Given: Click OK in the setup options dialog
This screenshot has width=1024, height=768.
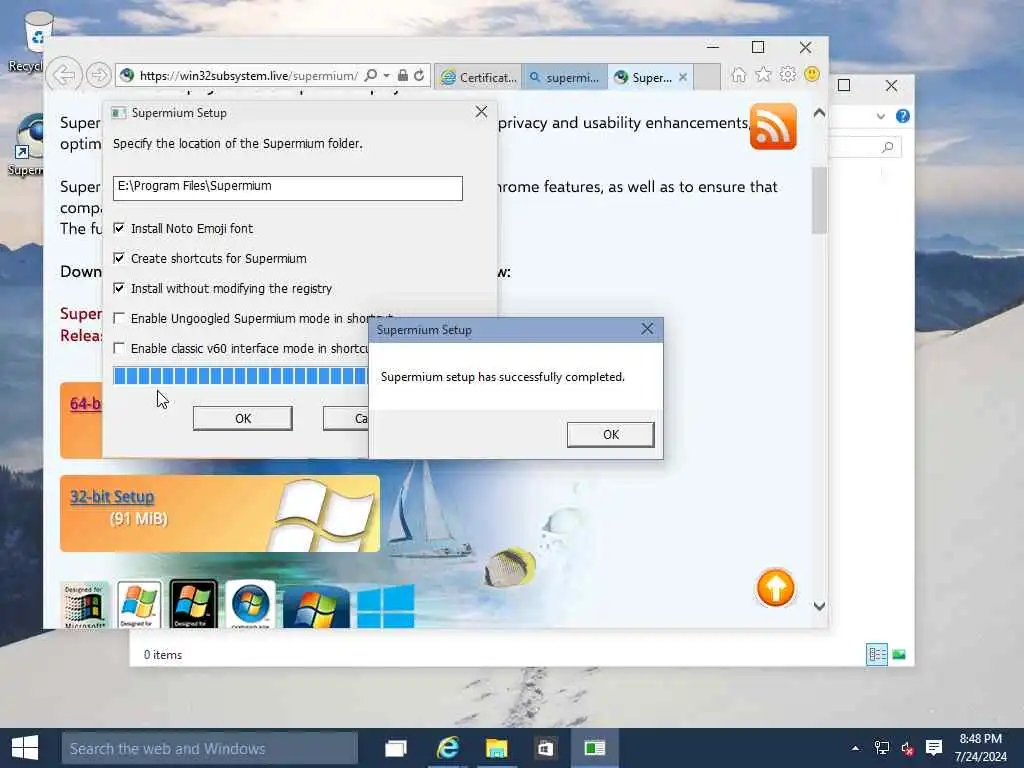Looking at the screenshot, I should point(243,419).
